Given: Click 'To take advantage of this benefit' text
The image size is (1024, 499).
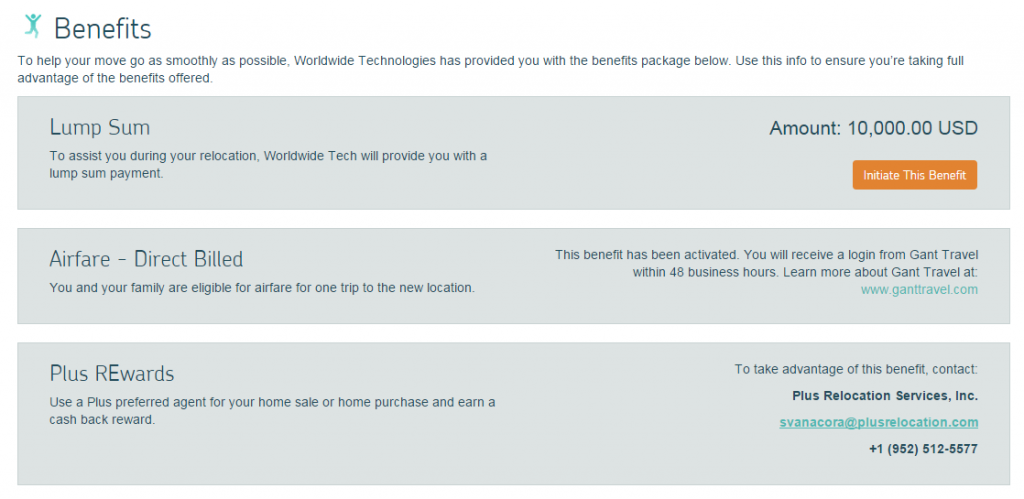Looking at the screenshot, I should (x=856, y=370).
